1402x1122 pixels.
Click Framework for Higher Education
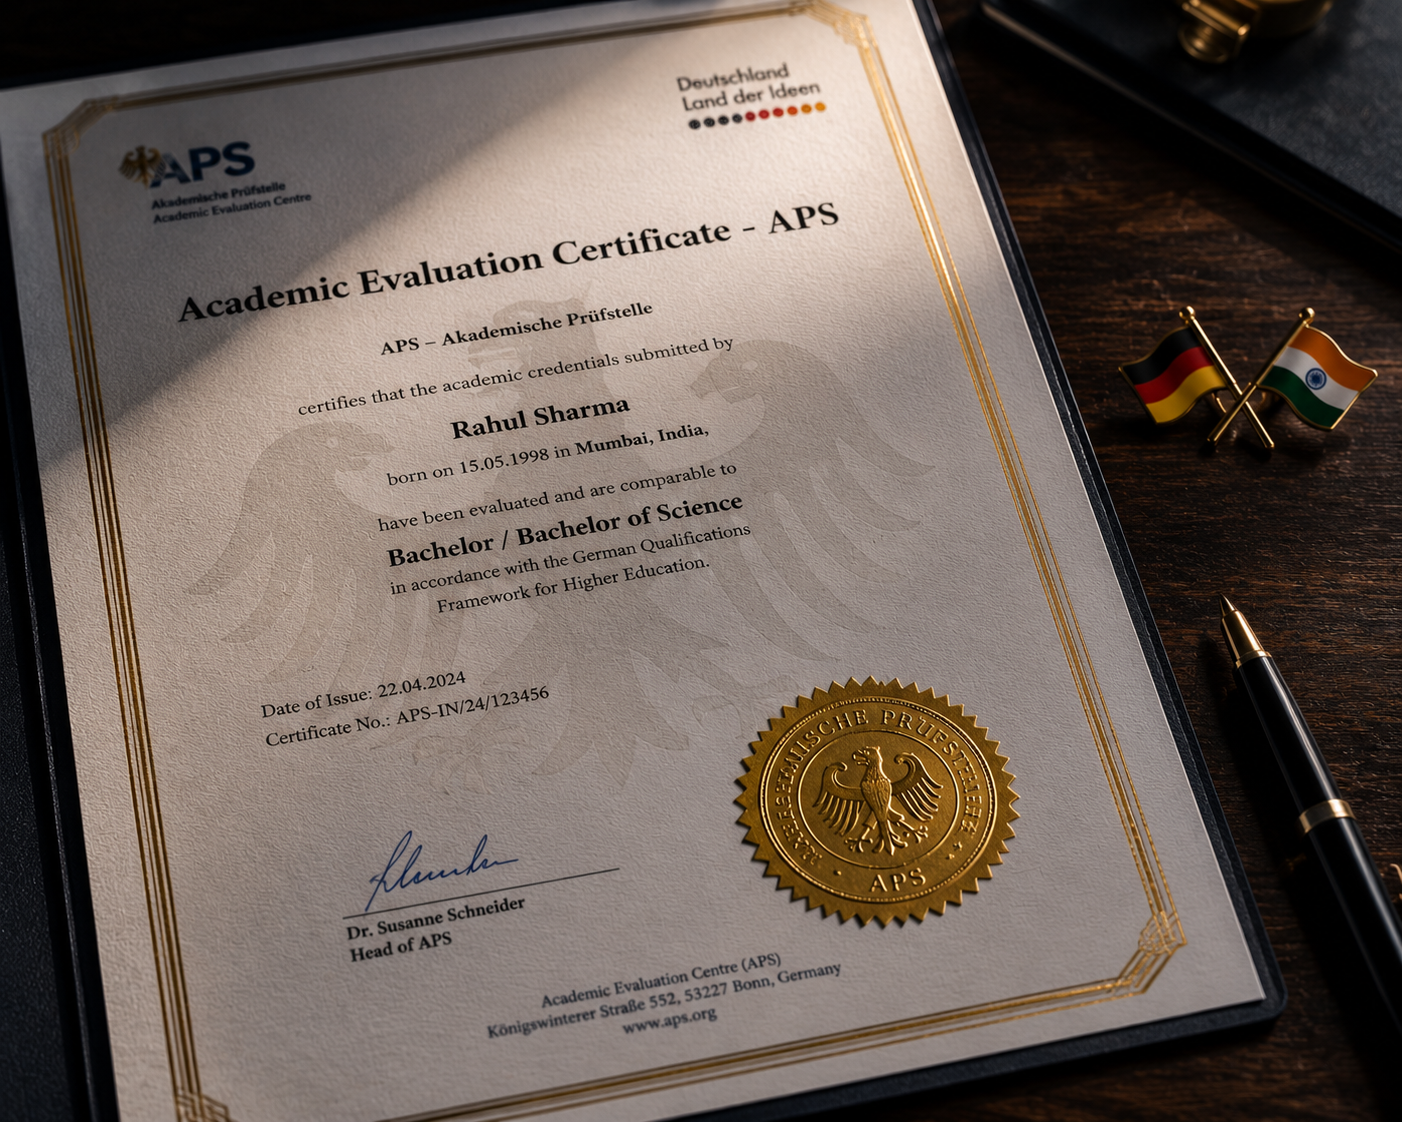pyautogui.click(x=573, y=585)
